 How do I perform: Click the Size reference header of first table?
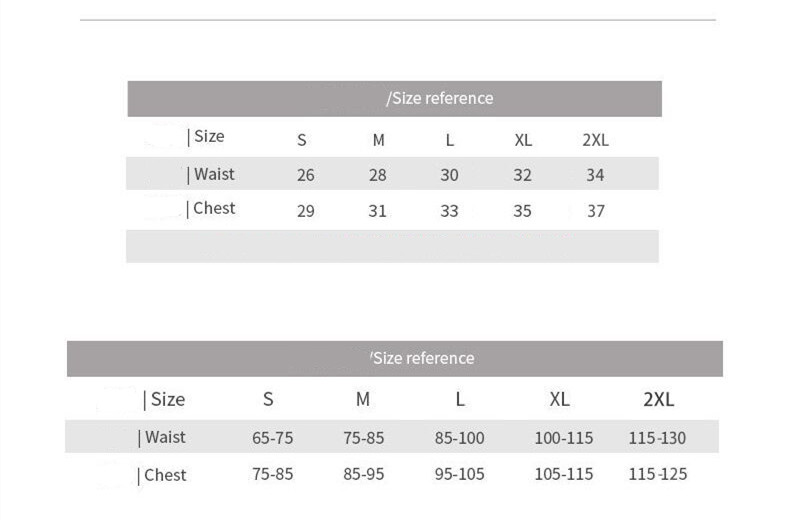pyautogui.click(x=440, y=98)
